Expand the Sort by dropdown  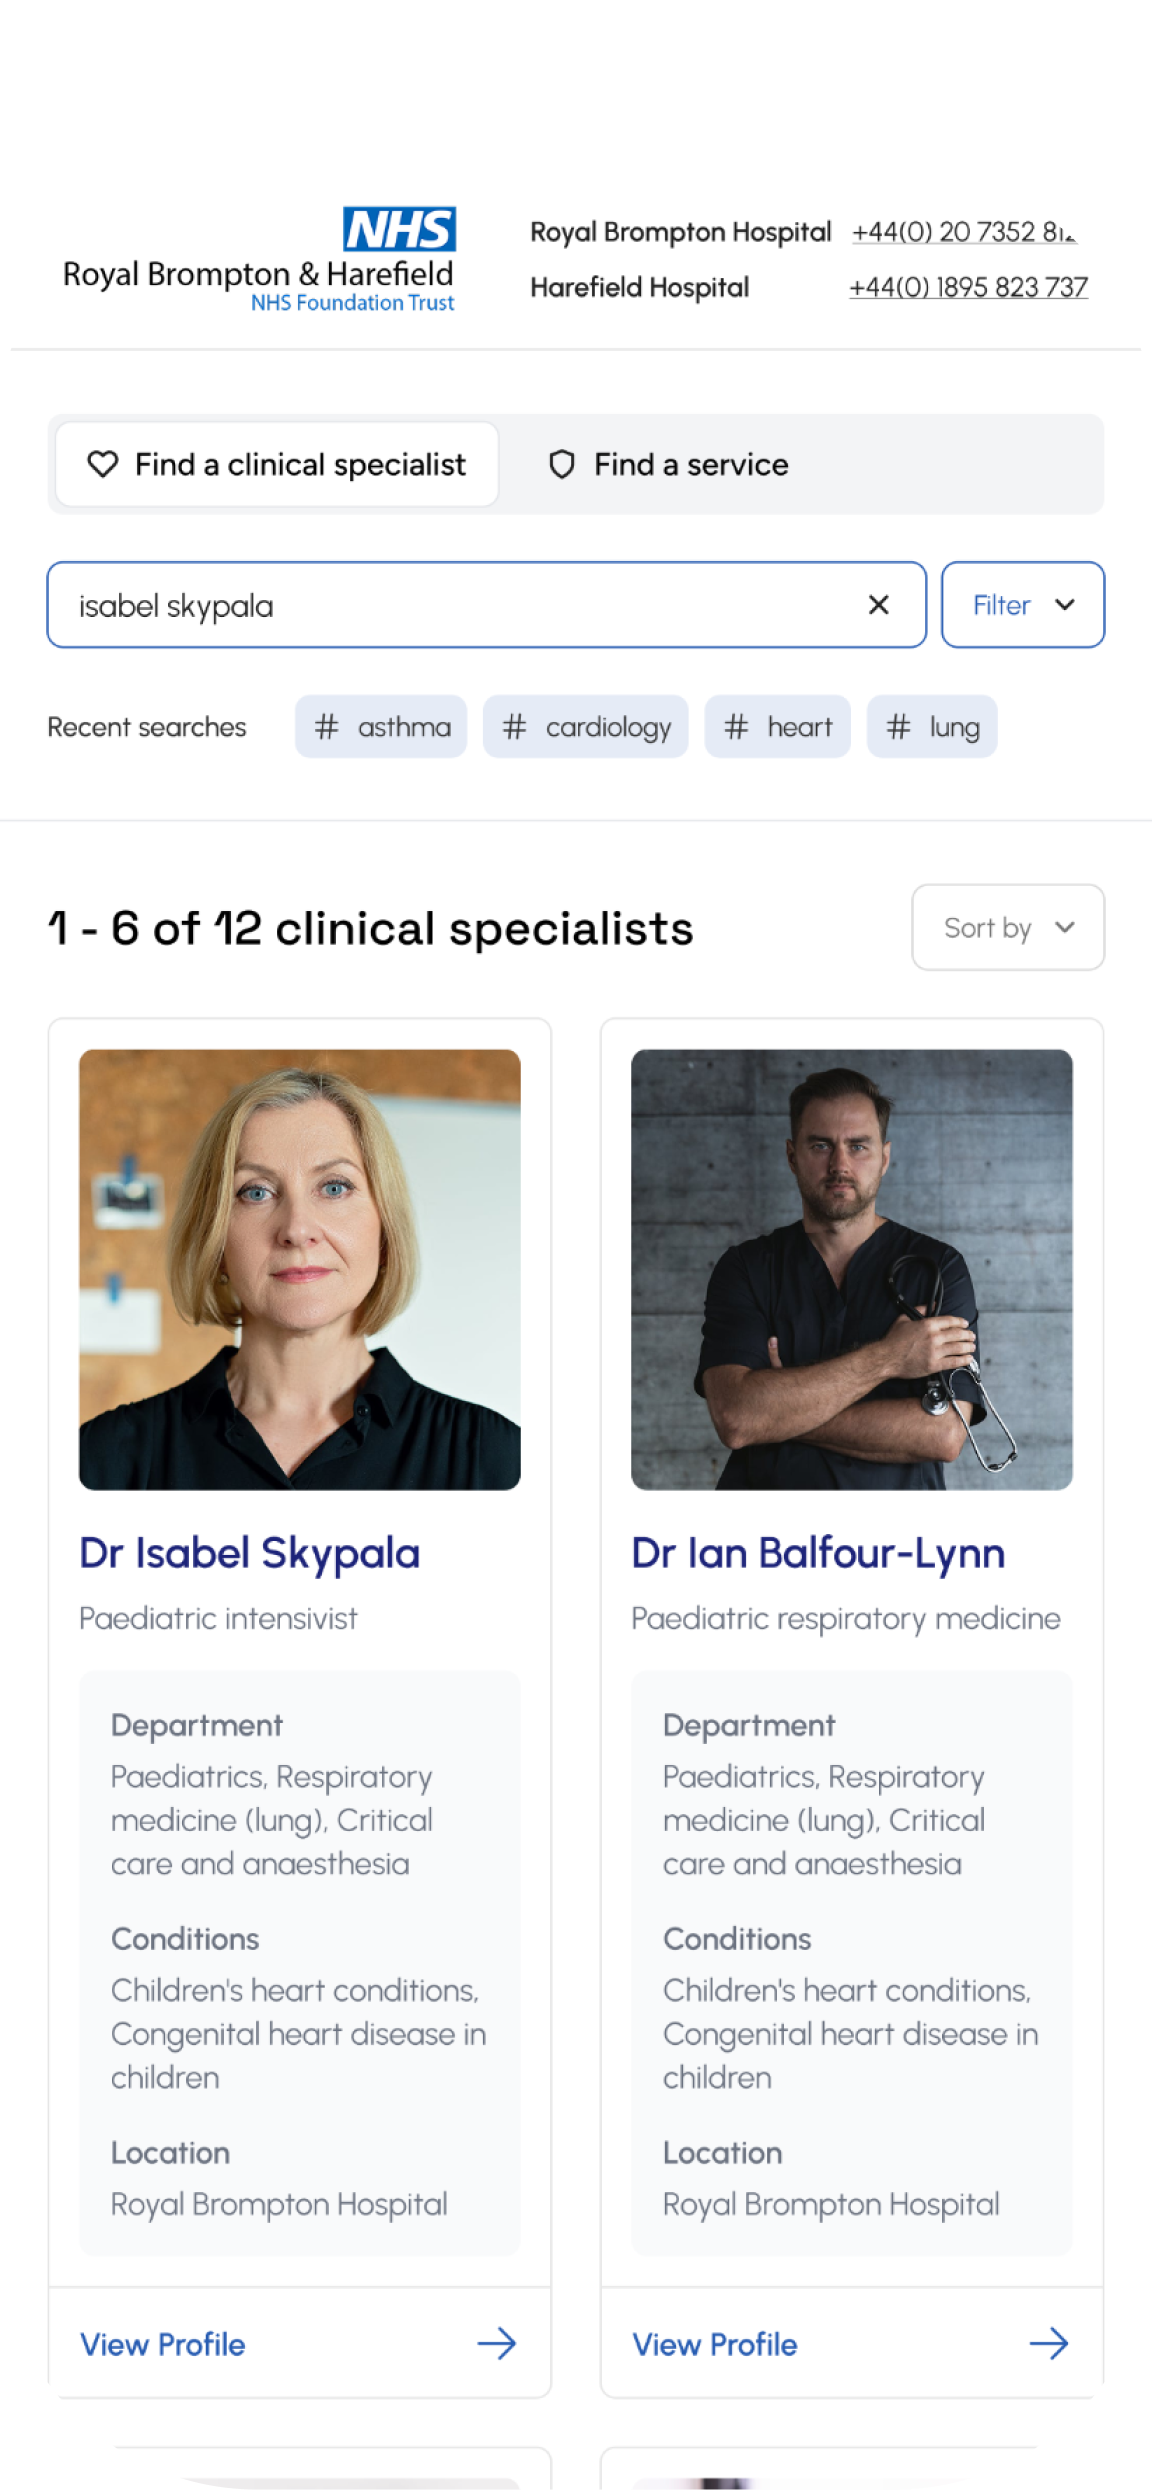click(1007, 928)
